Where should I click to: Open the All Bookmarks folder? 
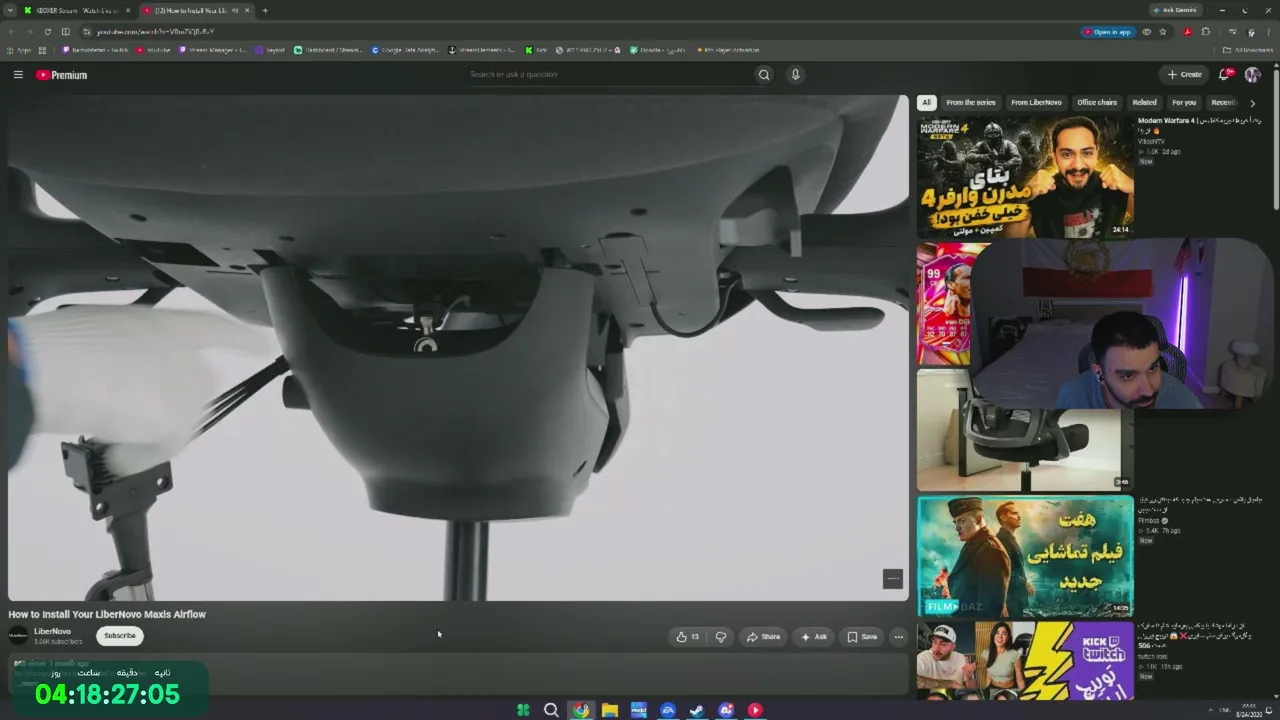1247,50
